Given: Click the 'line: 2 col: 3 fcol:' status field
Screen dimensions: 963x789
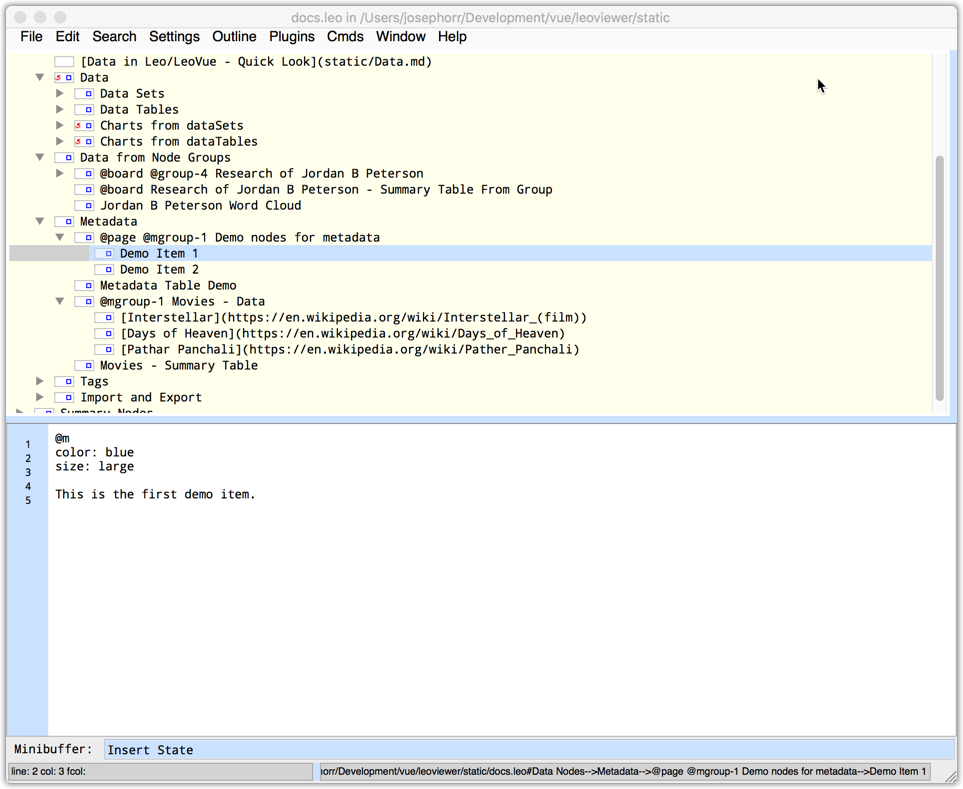Looking at the screenshot, I should click(160, 772).
